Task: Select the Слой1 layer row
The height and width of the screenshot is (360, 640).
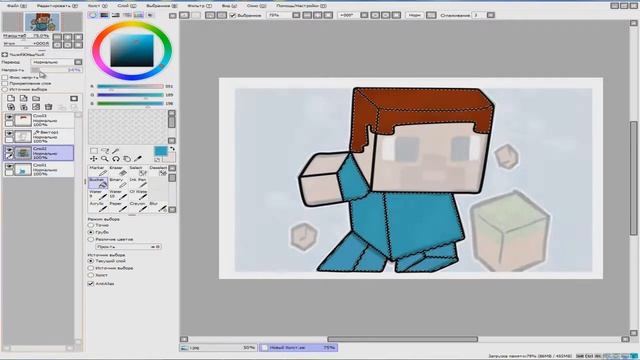Action: pos(39,169)
